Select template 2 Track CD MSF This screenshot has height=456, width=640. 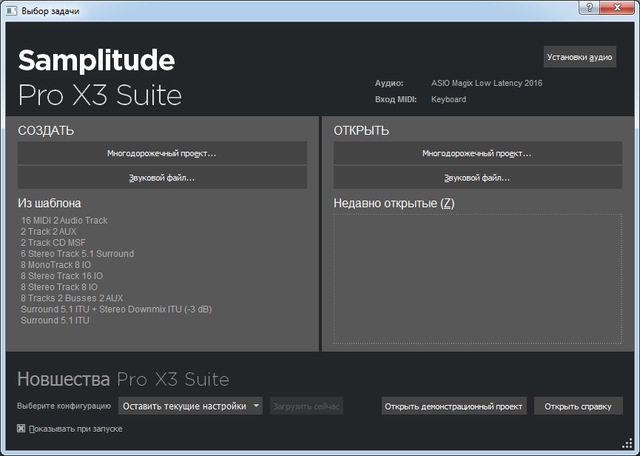tap(53, 242)
